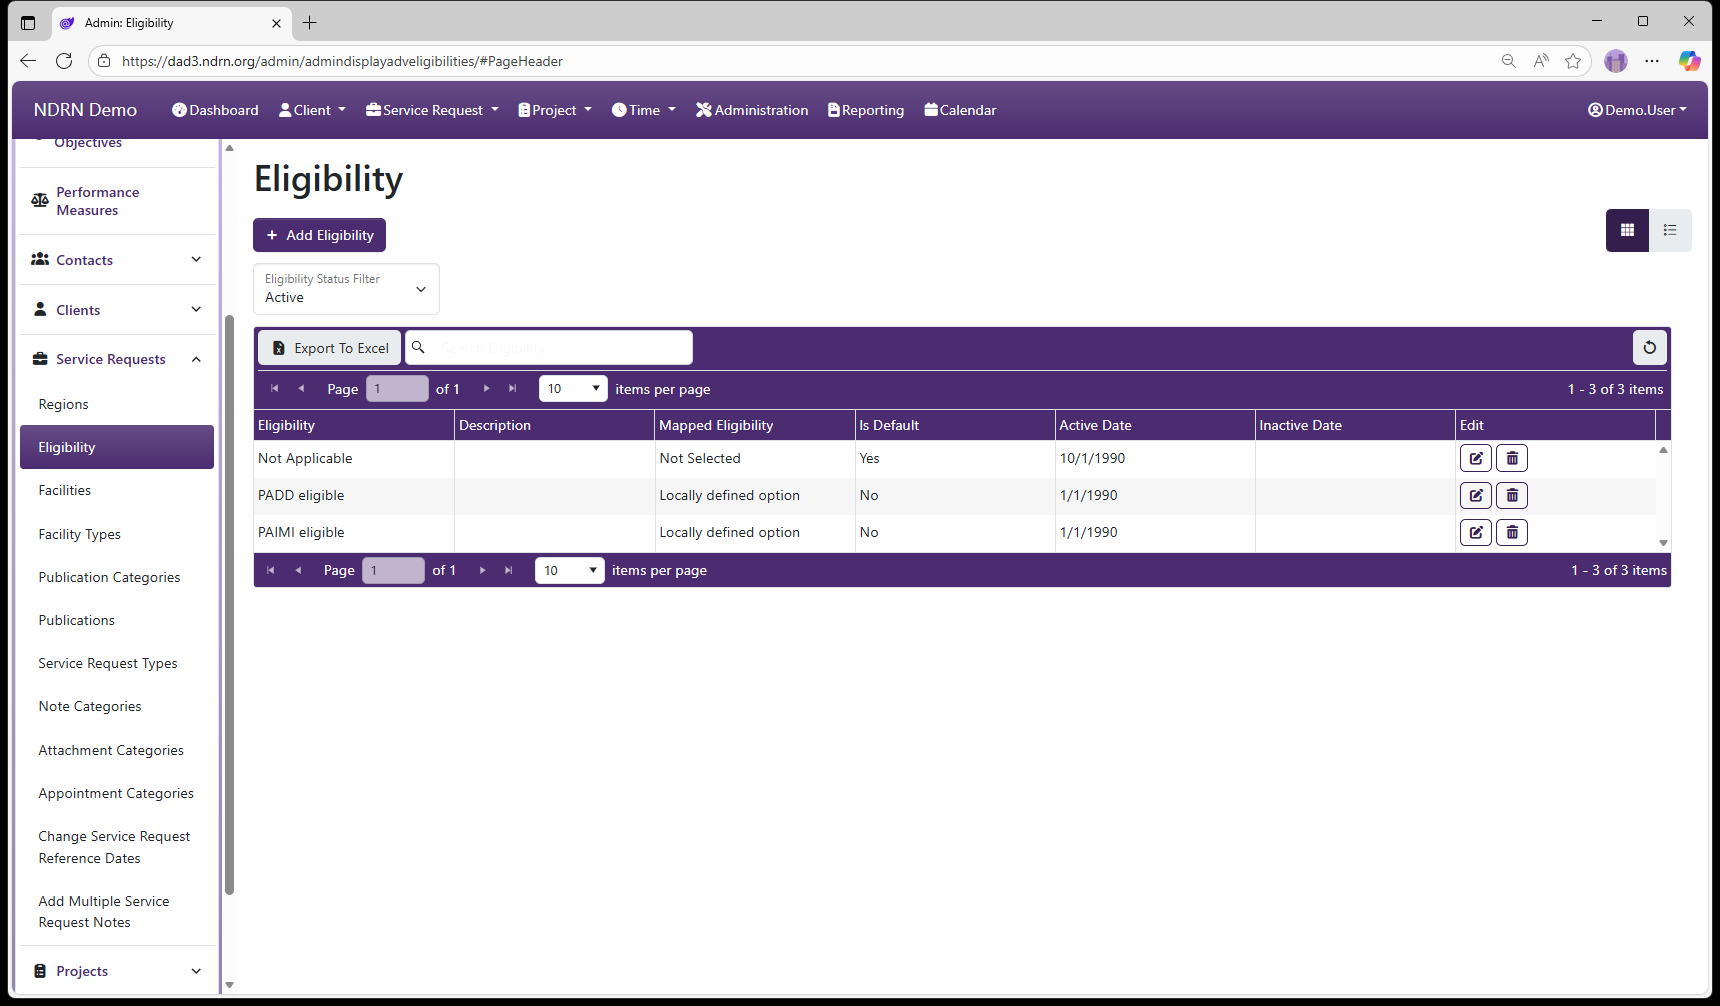View site information lock icon
The height and width of the screenshot is (1006, 1720).
coord(104,61)
